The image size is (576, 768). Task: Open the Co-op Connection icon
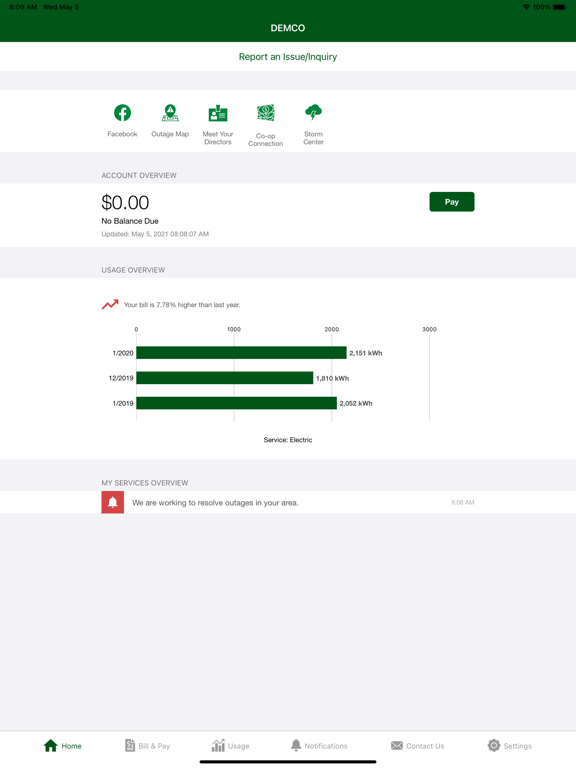click(265, 113)
